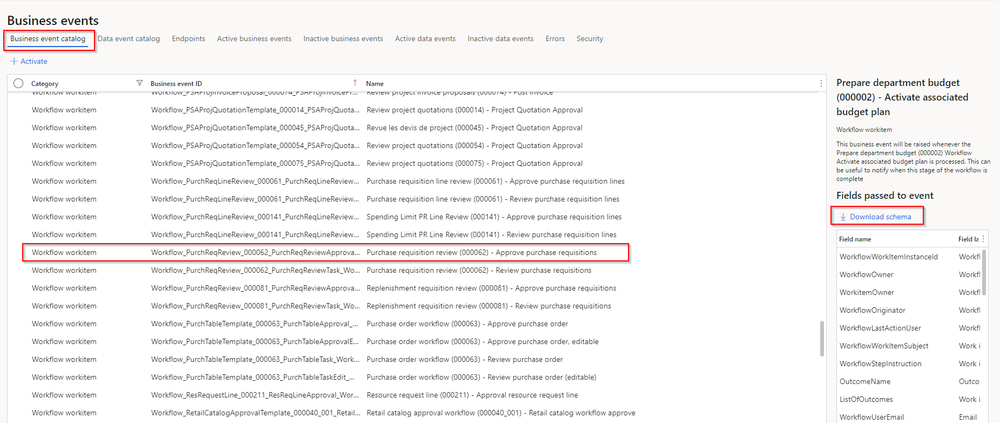Click the sort arrow in Business event ID header
Viewport: 1000px width, 423px height.
[355, 83]
